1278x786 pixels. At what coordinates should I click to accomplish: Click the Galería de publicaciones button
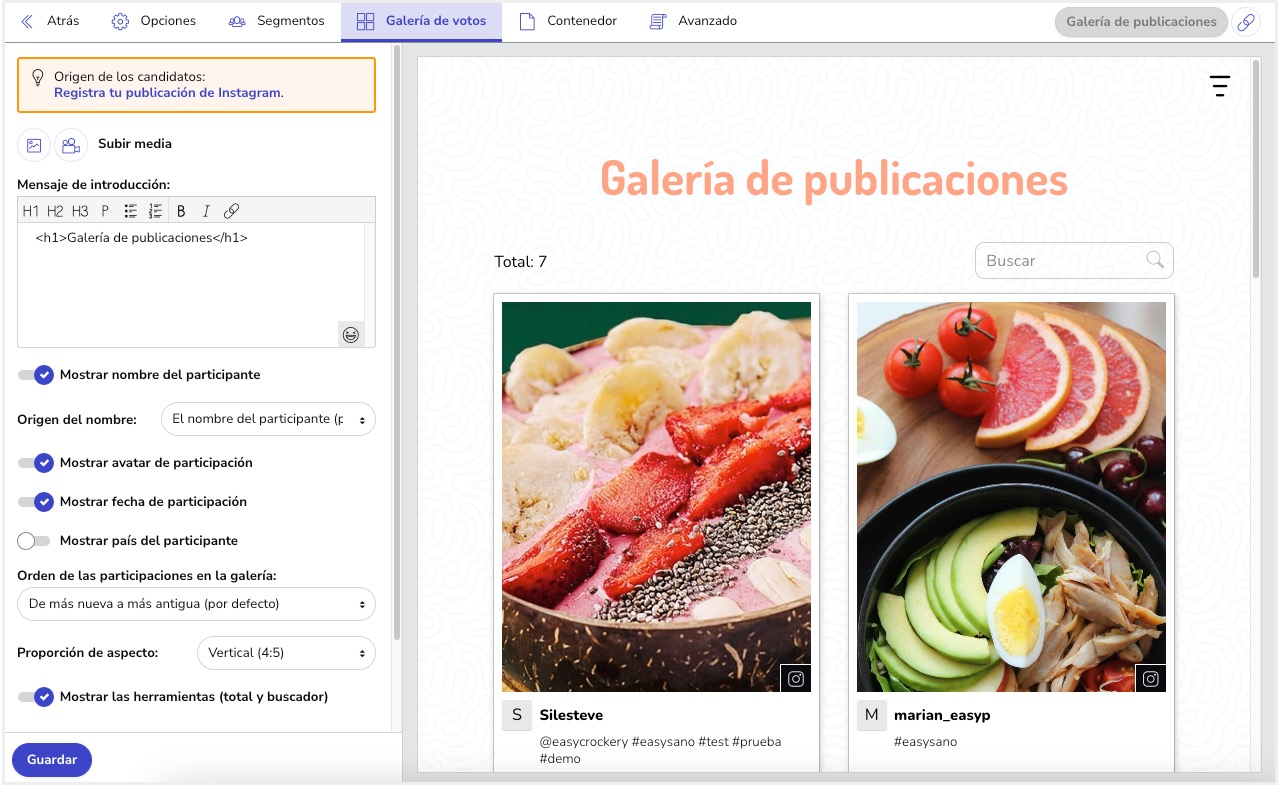pos(1141,21)
